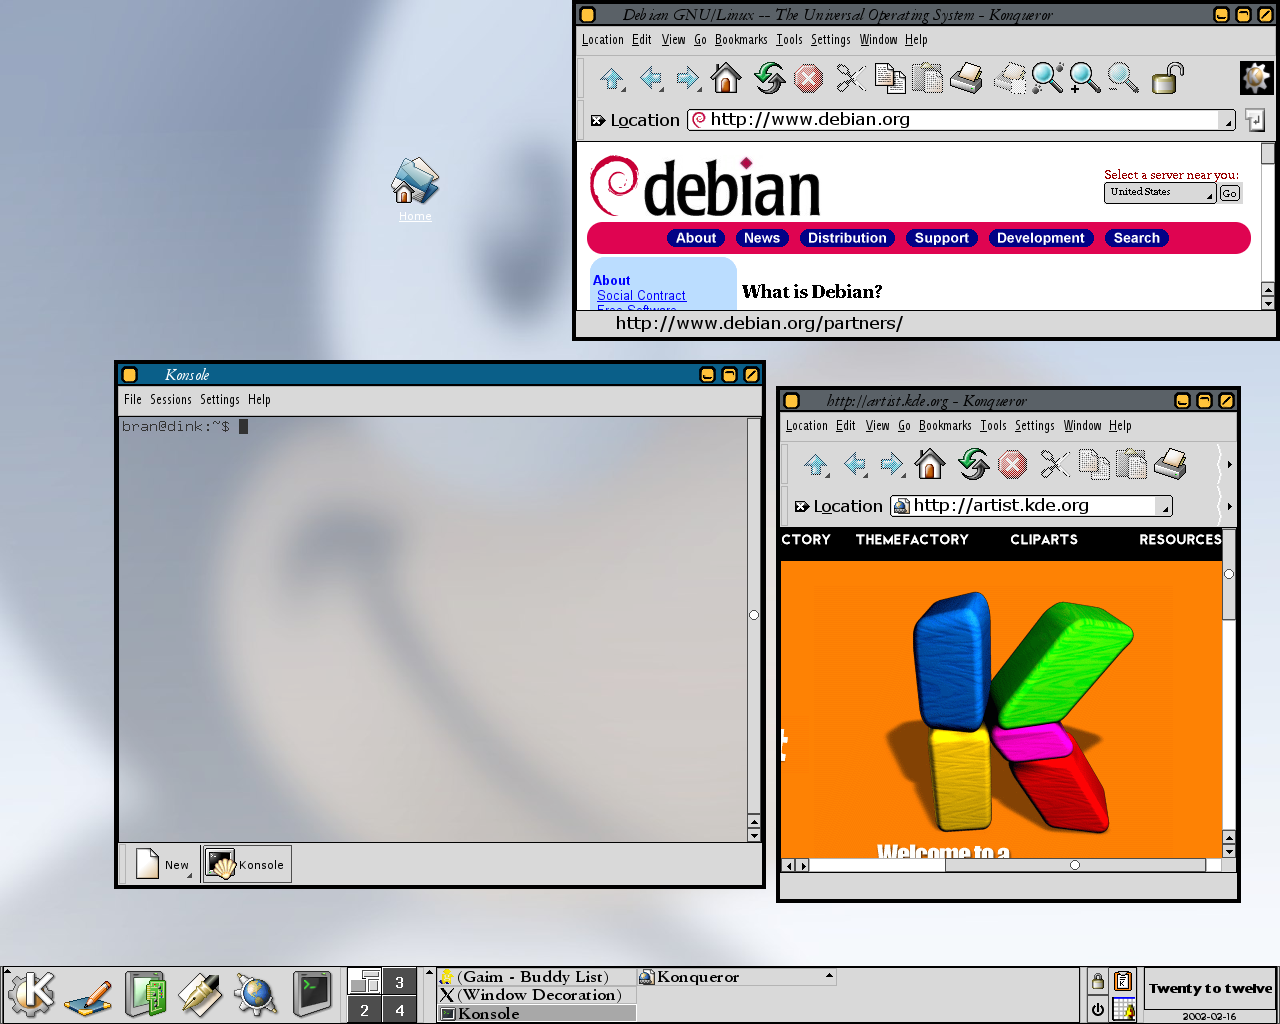Expand the artist.kde.org location history dropdown
The image size is (1280, 1024).
point(1165,507)
